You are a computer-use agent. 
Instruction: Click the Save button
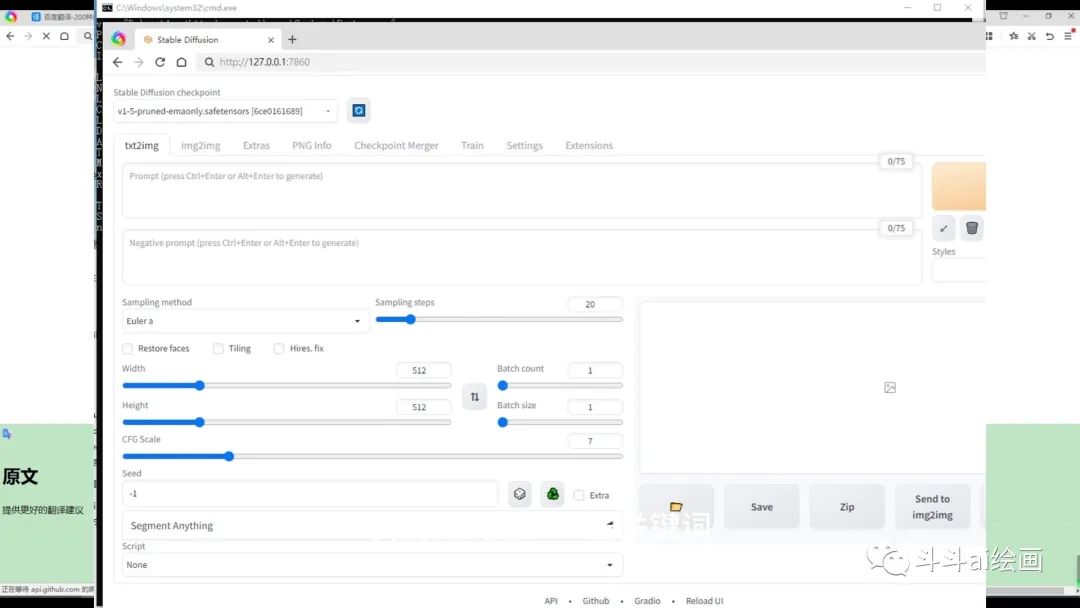click(762, 507)
